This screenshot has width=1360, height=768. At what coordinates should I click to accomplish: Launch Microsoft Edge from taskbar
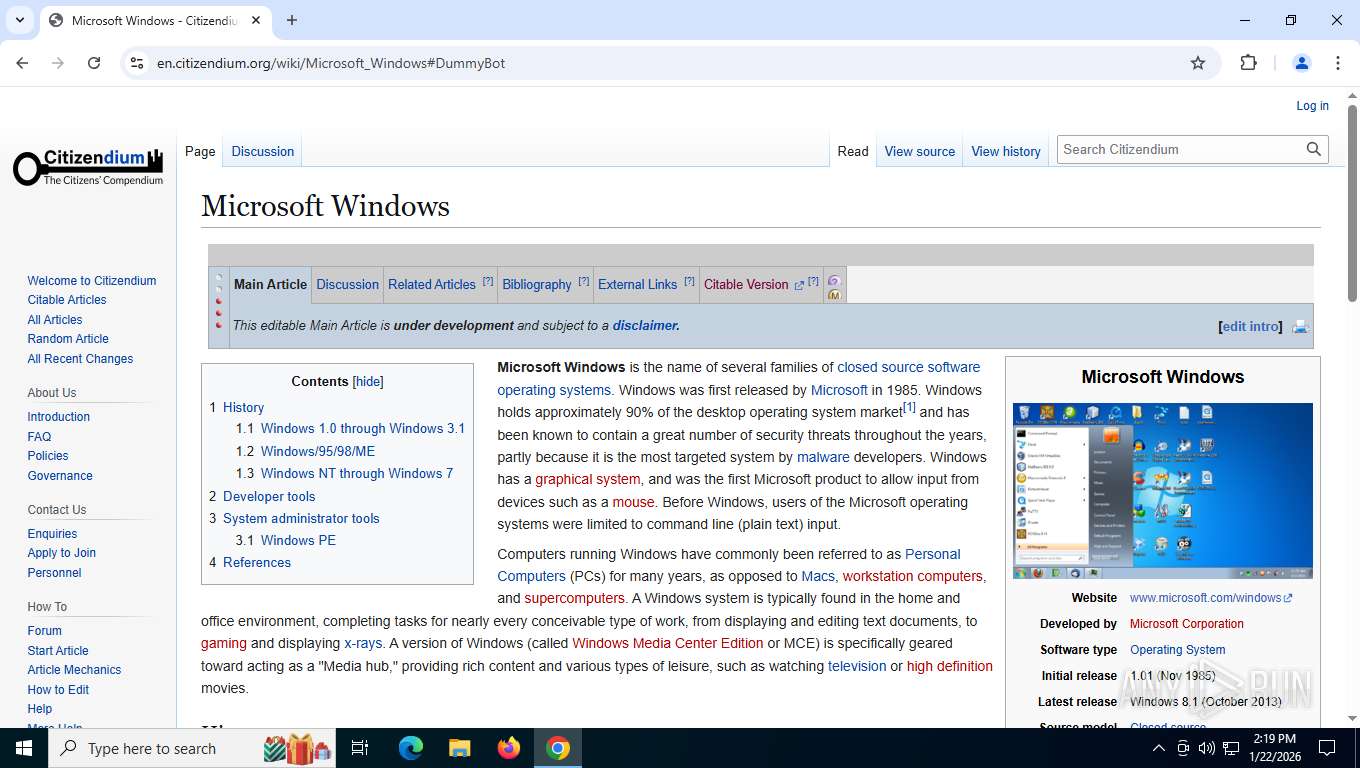[410, 748]
